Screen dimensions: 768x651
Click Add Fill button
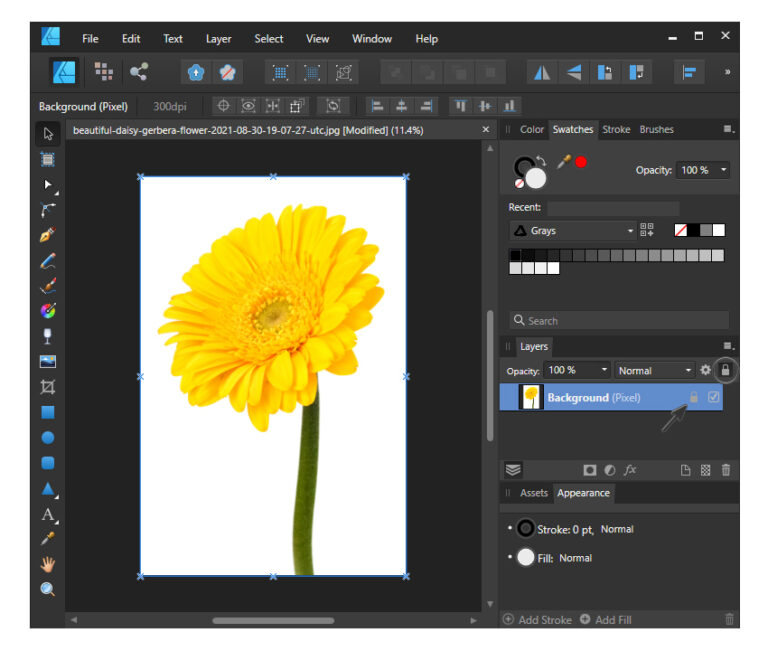tap(606, 620)
